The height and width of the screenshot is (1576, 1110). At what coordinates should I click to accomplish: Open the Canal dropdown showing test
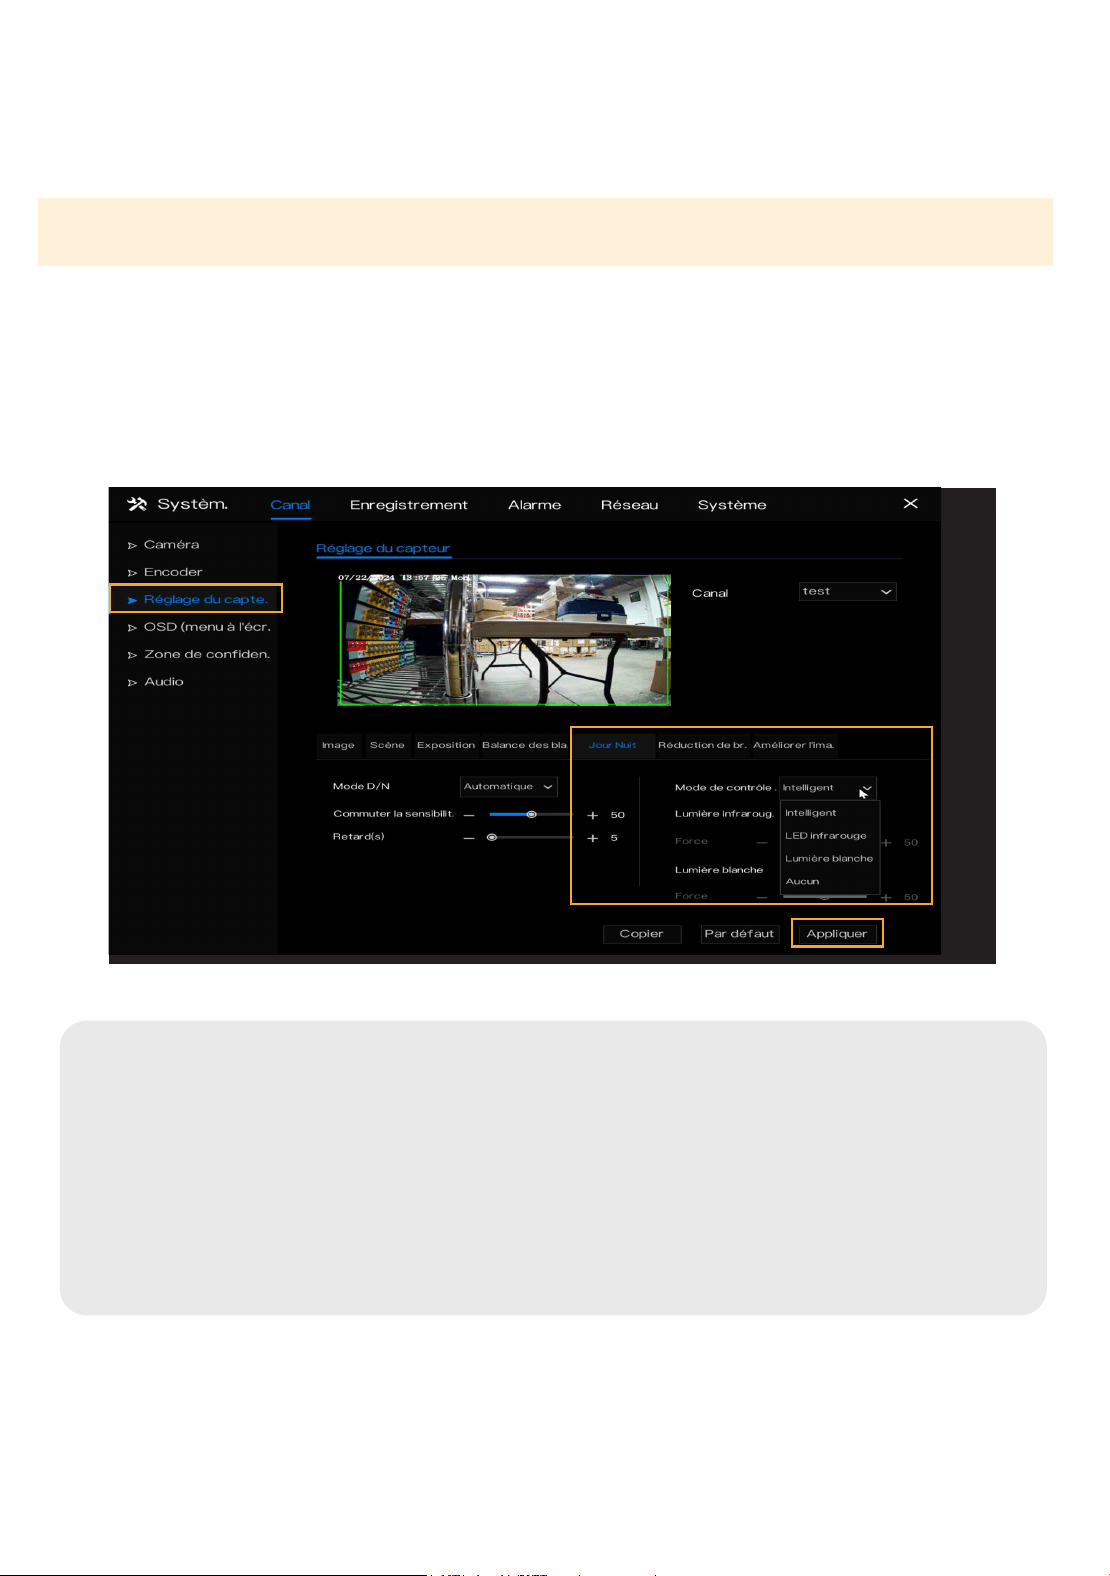tap(847, 592)
